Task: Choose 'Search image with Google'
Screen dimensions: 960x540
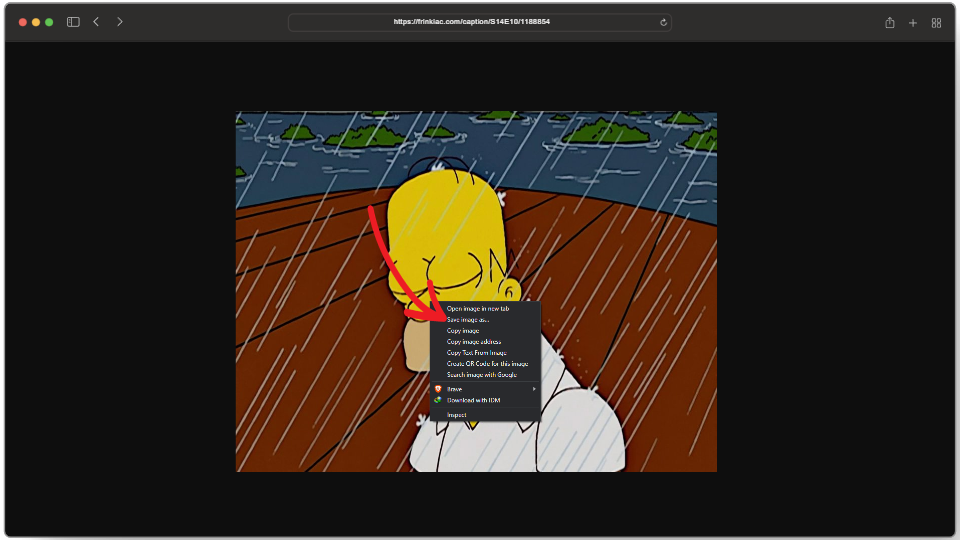Action: 486,375
